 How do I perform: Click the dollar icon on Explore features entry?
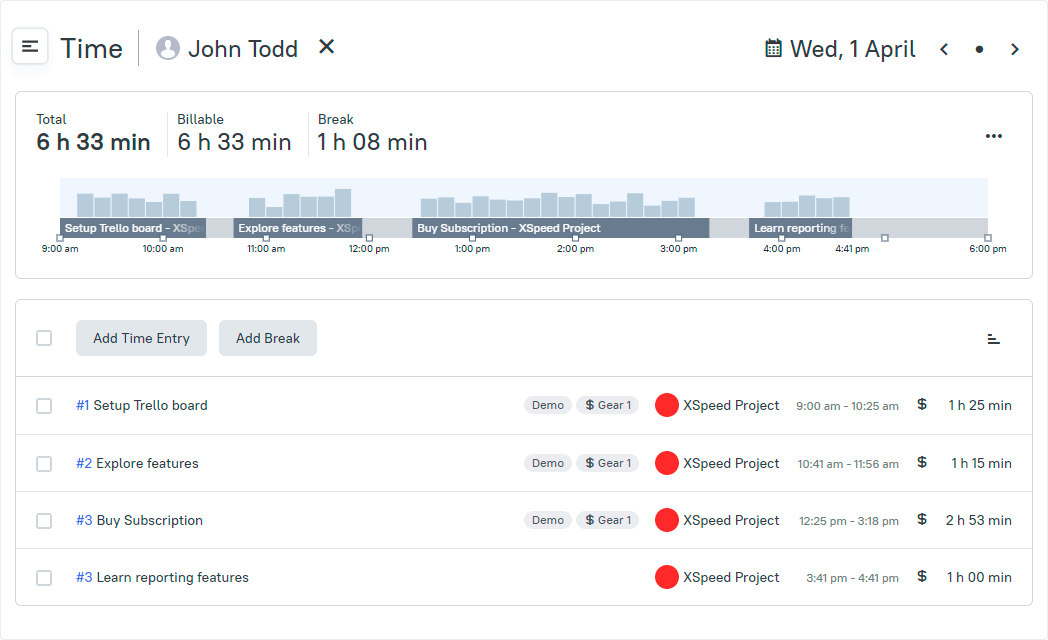pyautogui.click(x=921, y=463)
